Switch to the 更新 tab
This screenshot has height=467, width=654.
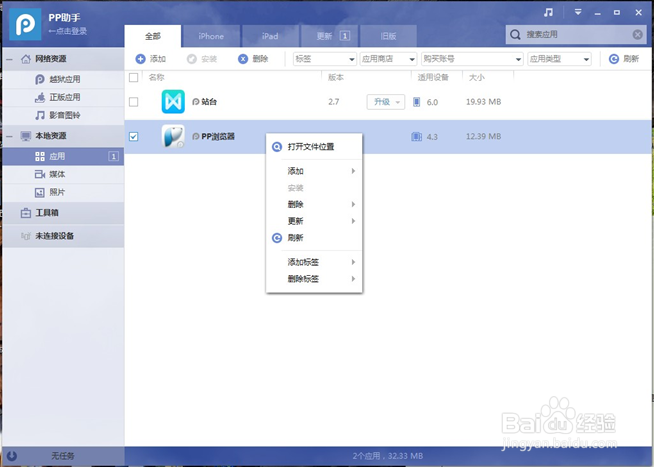[x=329, y=36]
